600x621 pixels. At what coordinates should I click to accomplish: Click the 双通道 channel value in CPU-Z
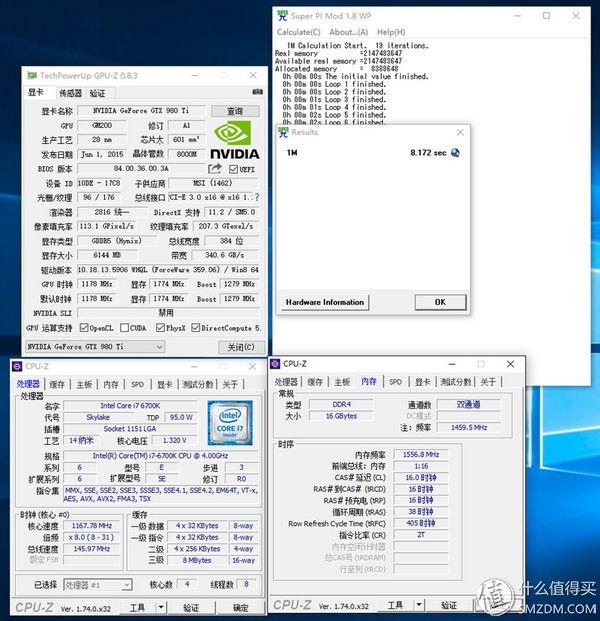469,404
